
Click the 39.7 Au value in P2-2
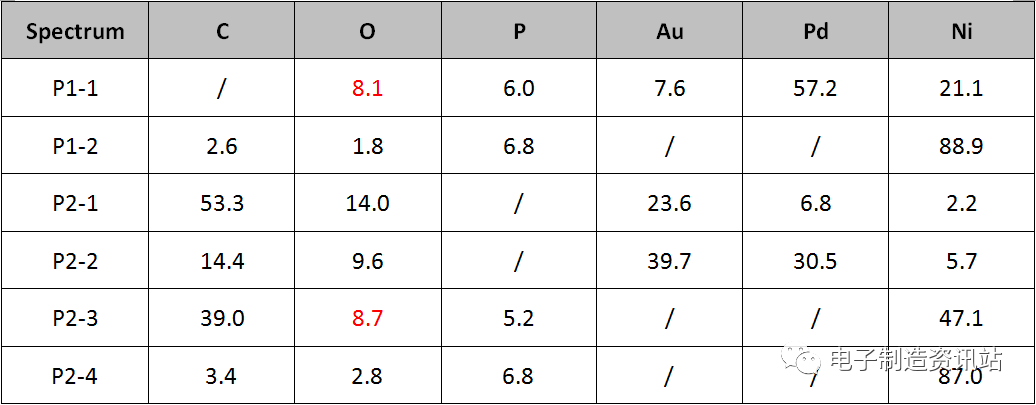pyautogui.click(x=670, y=261)
